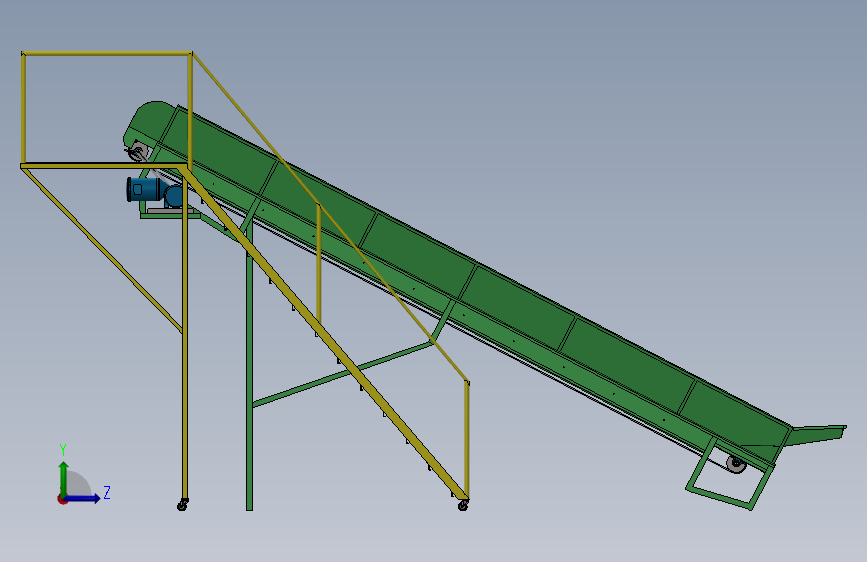867x562 pixels.
Task: Select the yellow diagonal brace under platform
Action: click(x=103, y=251)
